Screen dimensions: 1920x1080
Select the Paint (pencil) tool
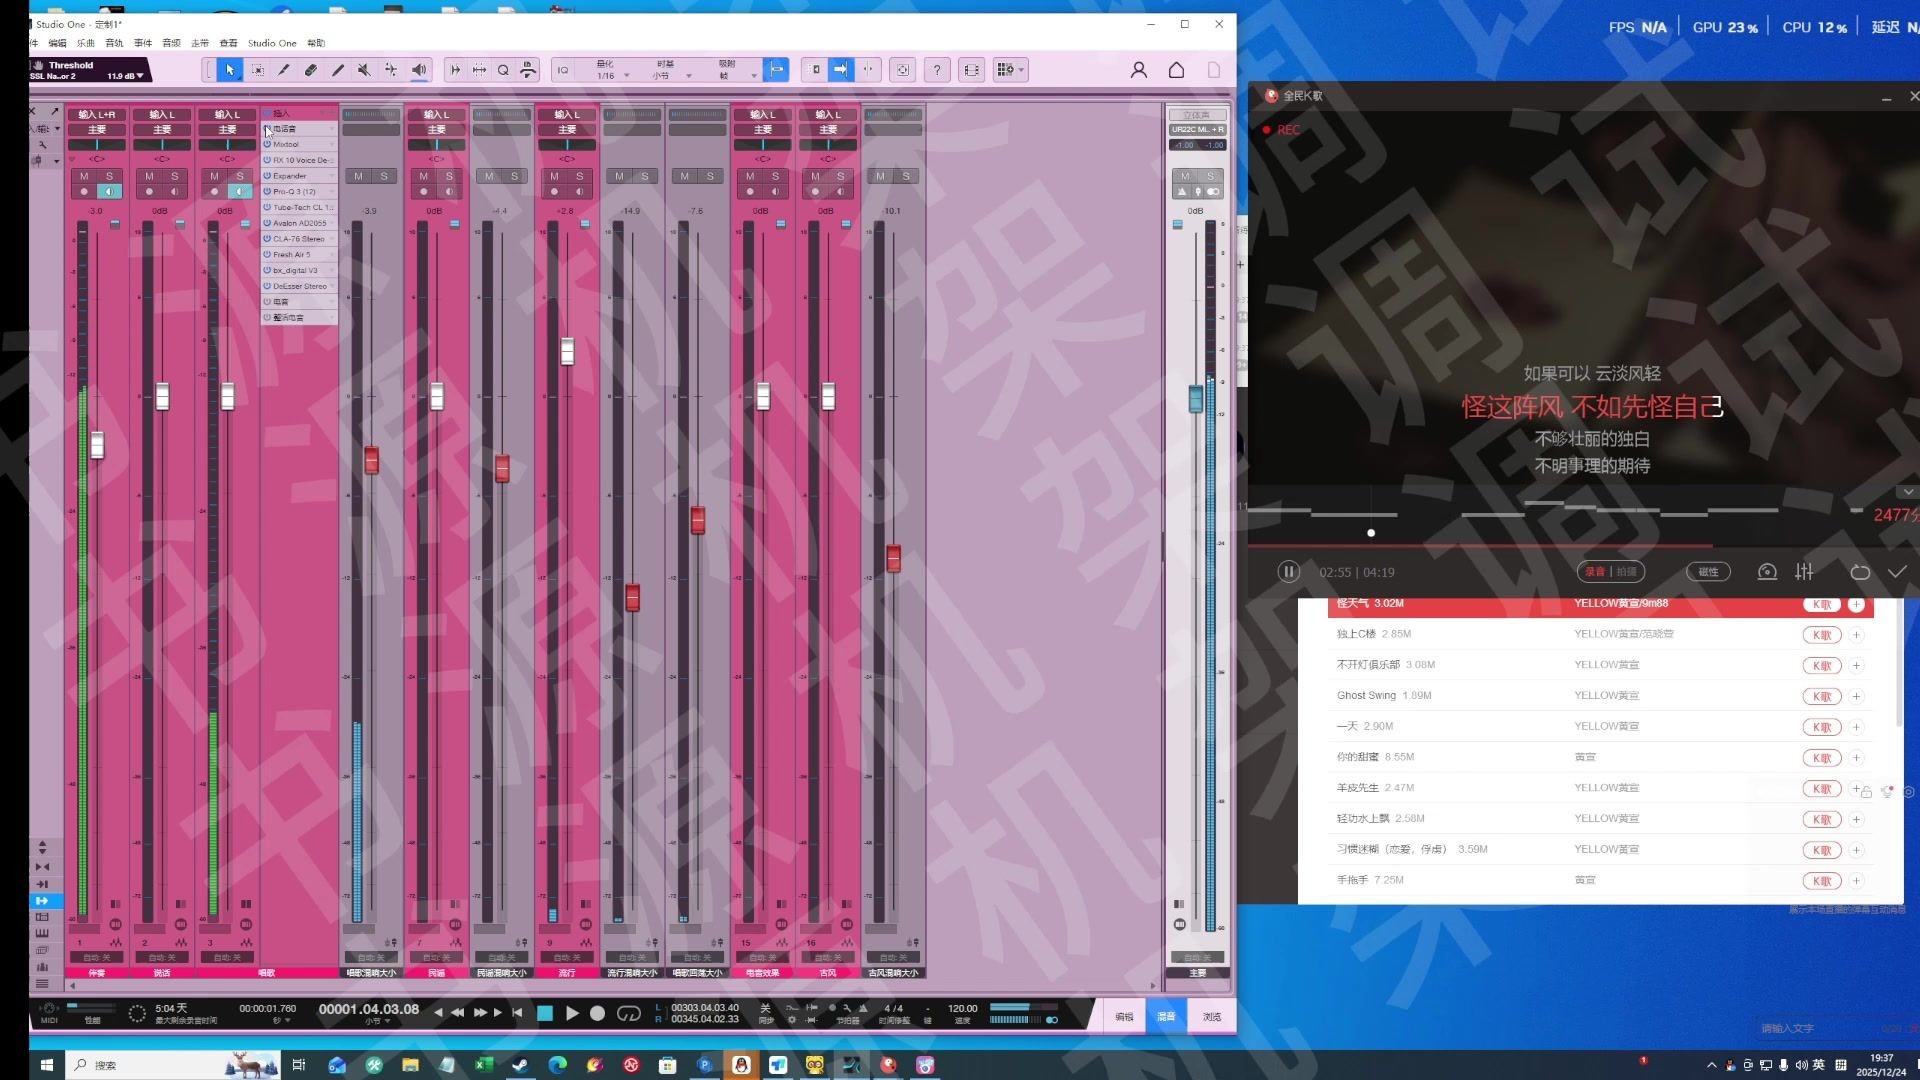click(x=338, y=70)
